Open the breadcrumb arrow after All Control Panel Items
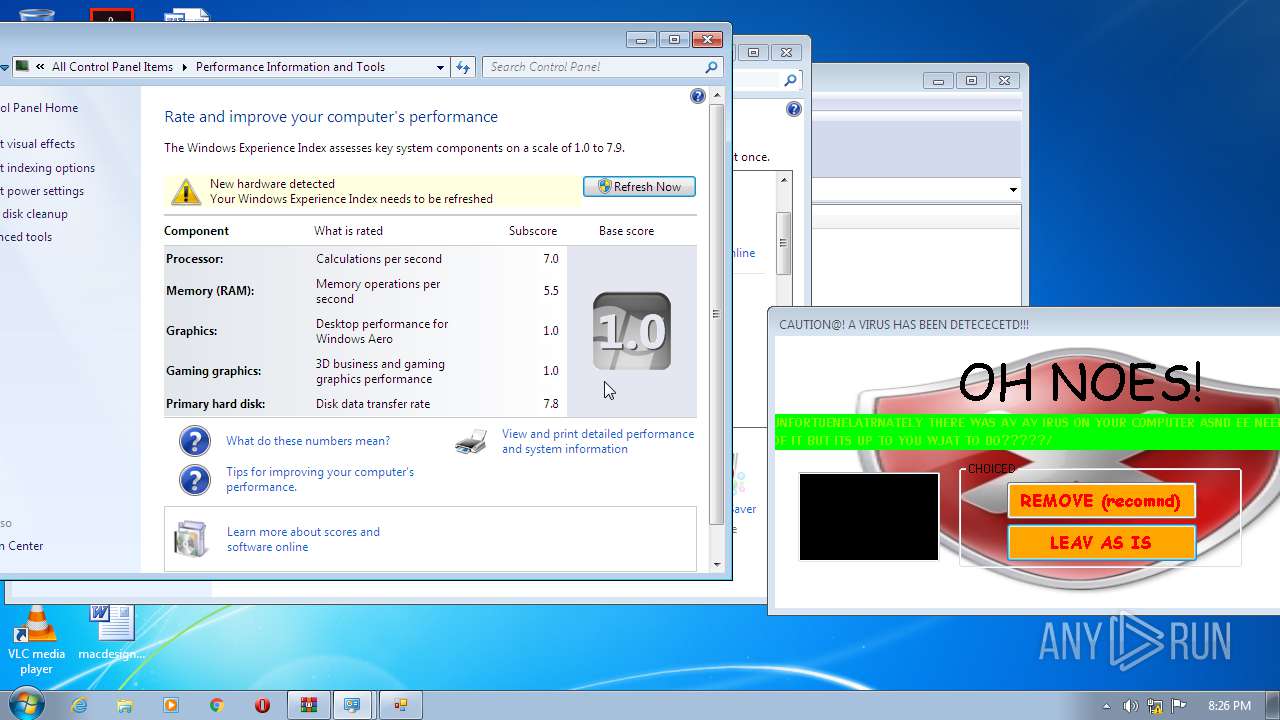The height and width of the screenshot is (720, 1280). pos(184,67)
